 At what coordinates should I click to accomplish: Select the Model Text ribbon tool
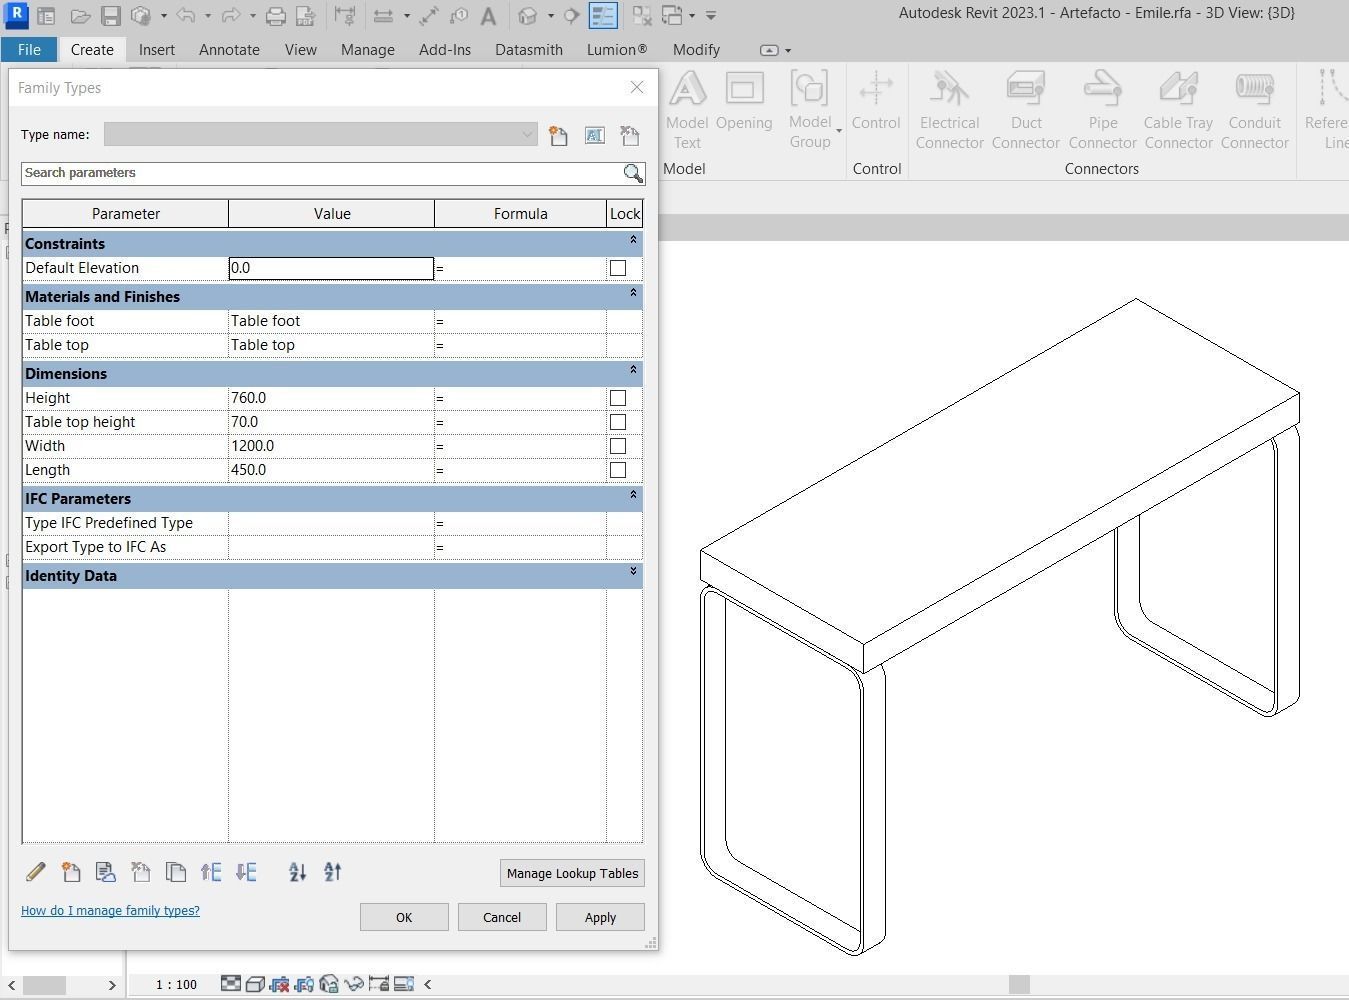coord(687,110)
